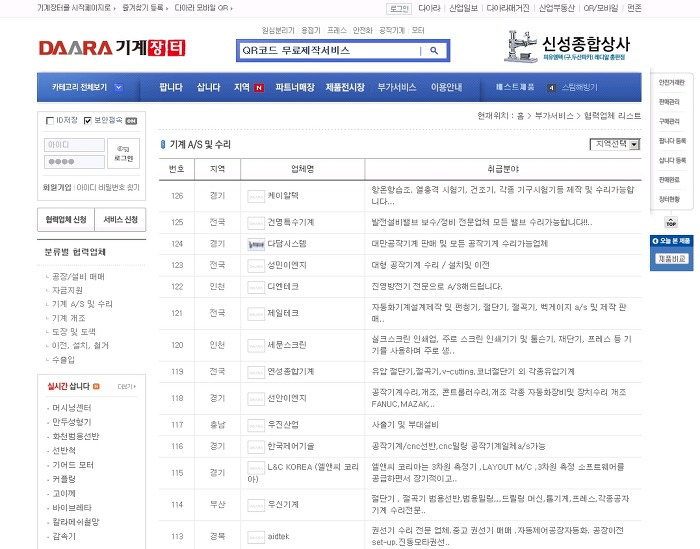Click the 회원가입 link
The height and width of the screenshot is (549, 700).
57,187
